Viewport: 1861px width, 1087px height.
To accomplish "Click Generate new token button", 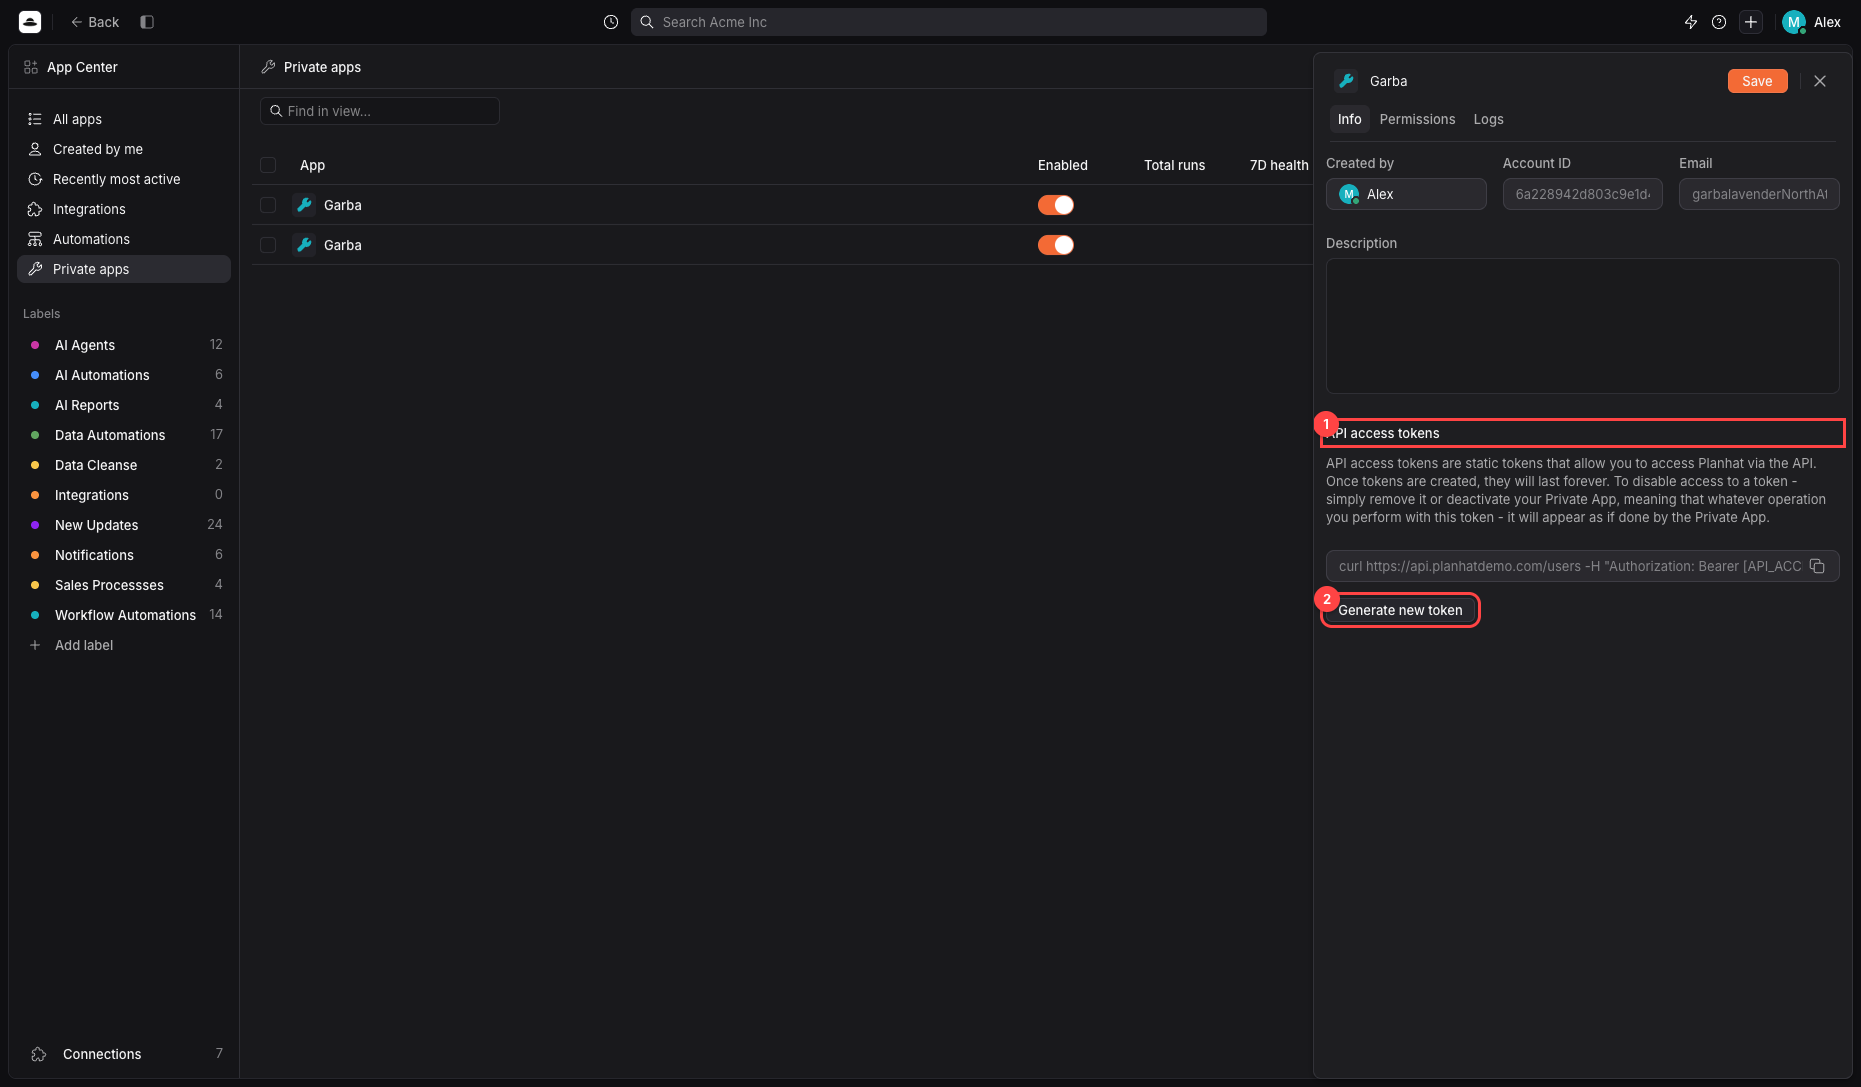I will (1400, 610).
